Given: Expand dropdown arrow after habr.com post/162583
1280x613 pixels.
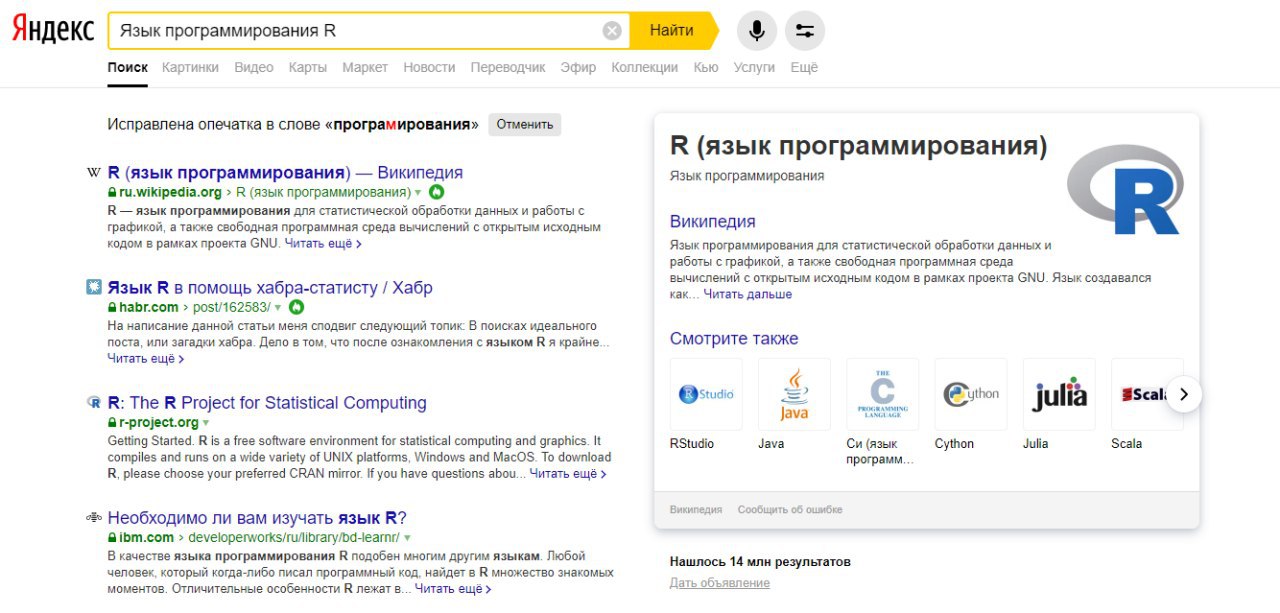Looking at the screenshot, I should click(278, 308).
